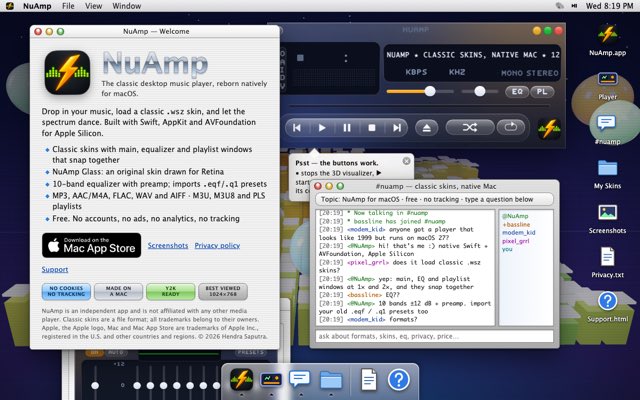This screenshot has width=640, height=400.
Task: Open the View menu
Action: pyautogui.click(x=93, y=6)
